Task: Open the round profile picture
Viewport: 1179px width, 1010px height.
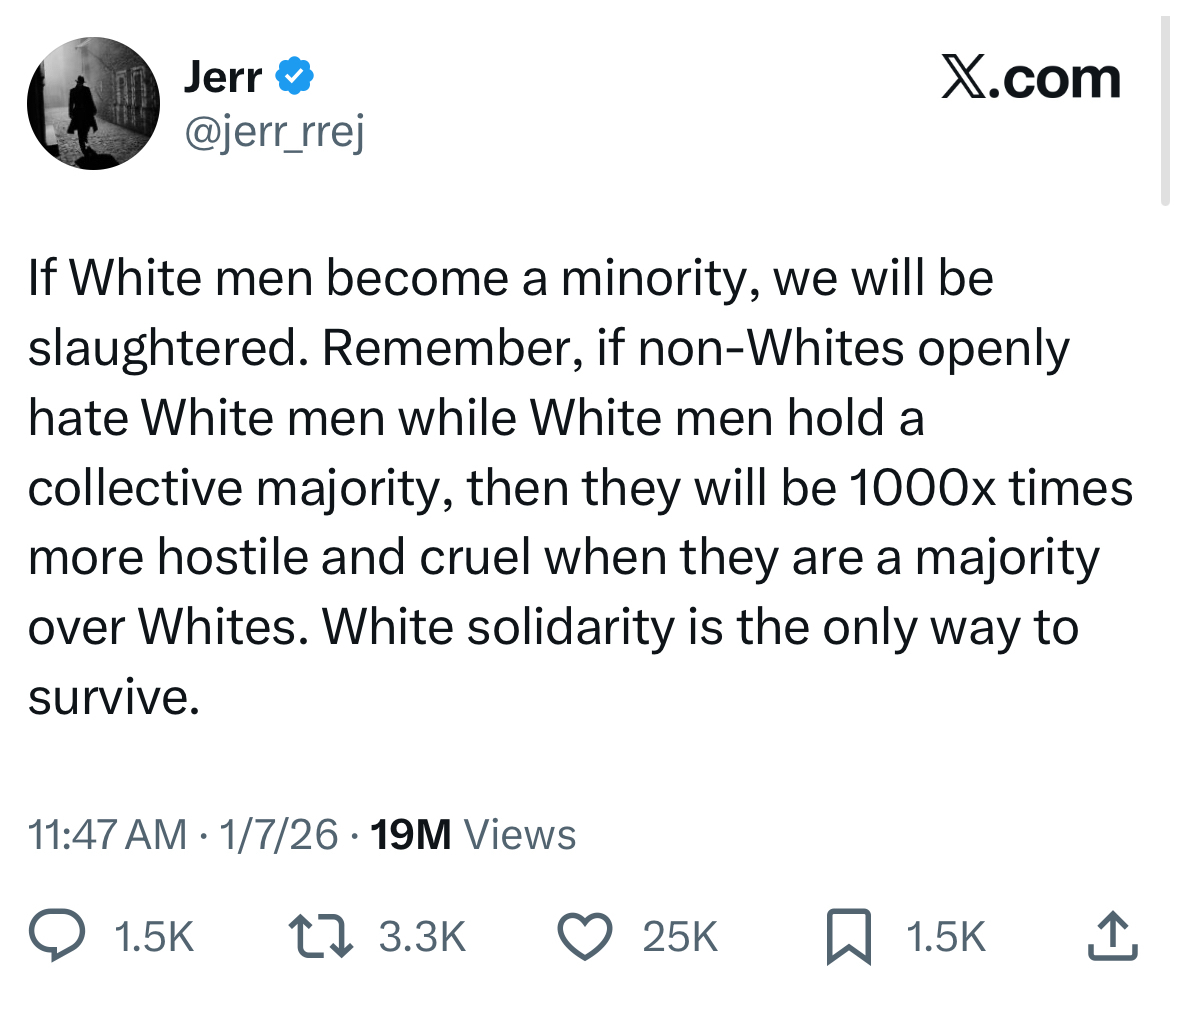Action: (93, 103)
